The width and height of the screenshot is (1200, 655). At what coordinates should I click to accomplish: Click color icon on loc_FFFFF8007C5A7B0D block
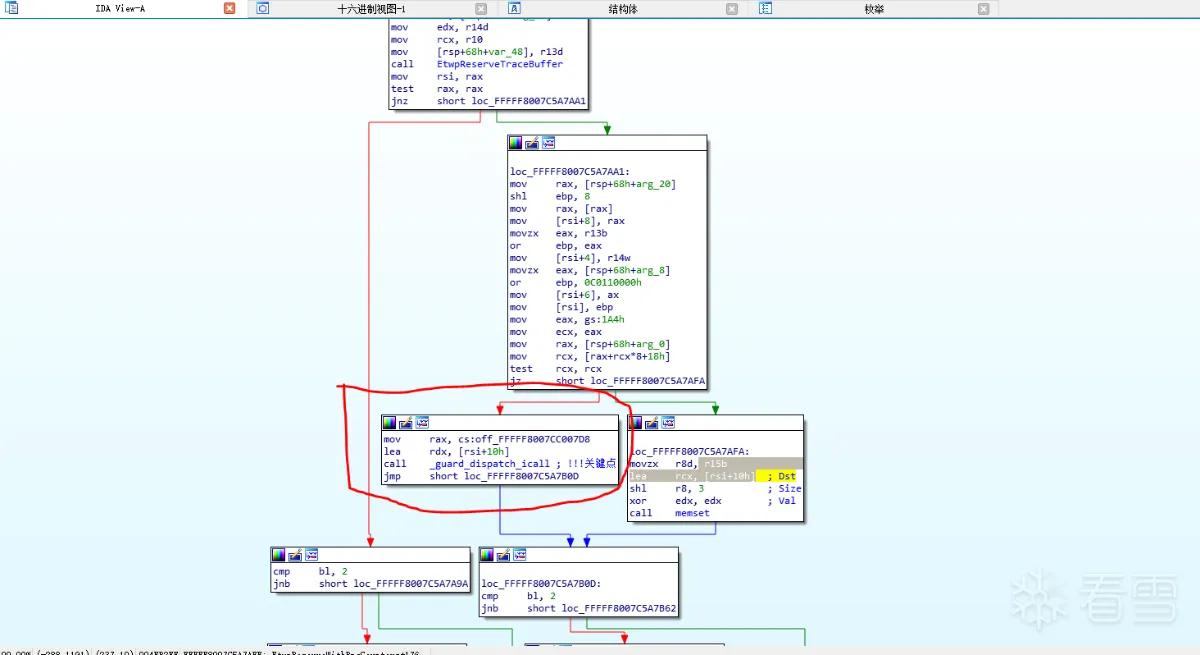point(488,554)
